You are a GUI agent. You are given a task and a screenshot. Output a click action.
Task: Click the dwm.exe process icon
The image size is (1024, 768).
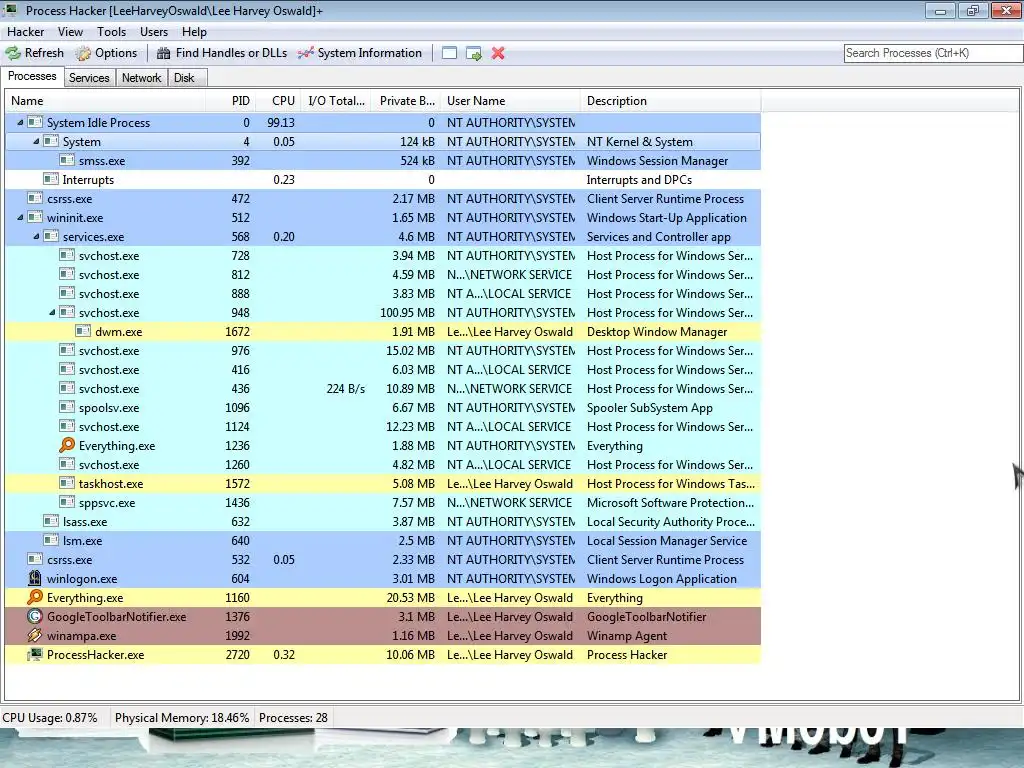click(x=83, y=331)
